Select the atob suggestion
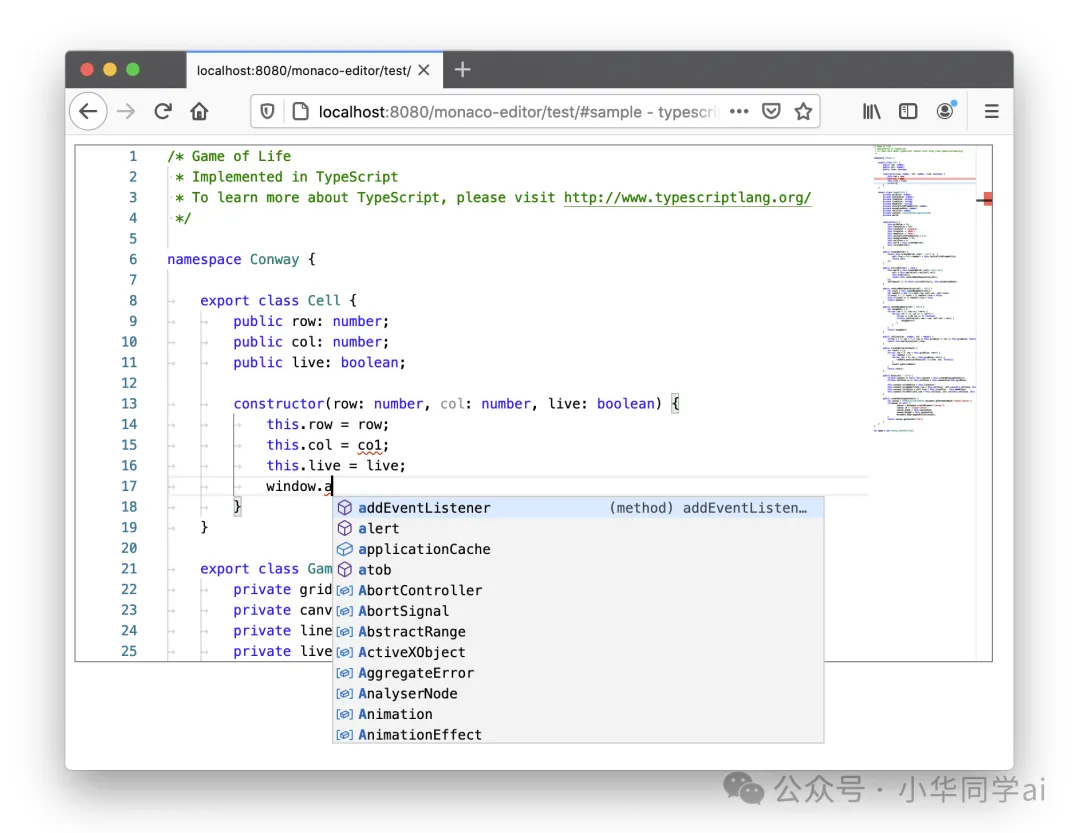 coord(578,570)
